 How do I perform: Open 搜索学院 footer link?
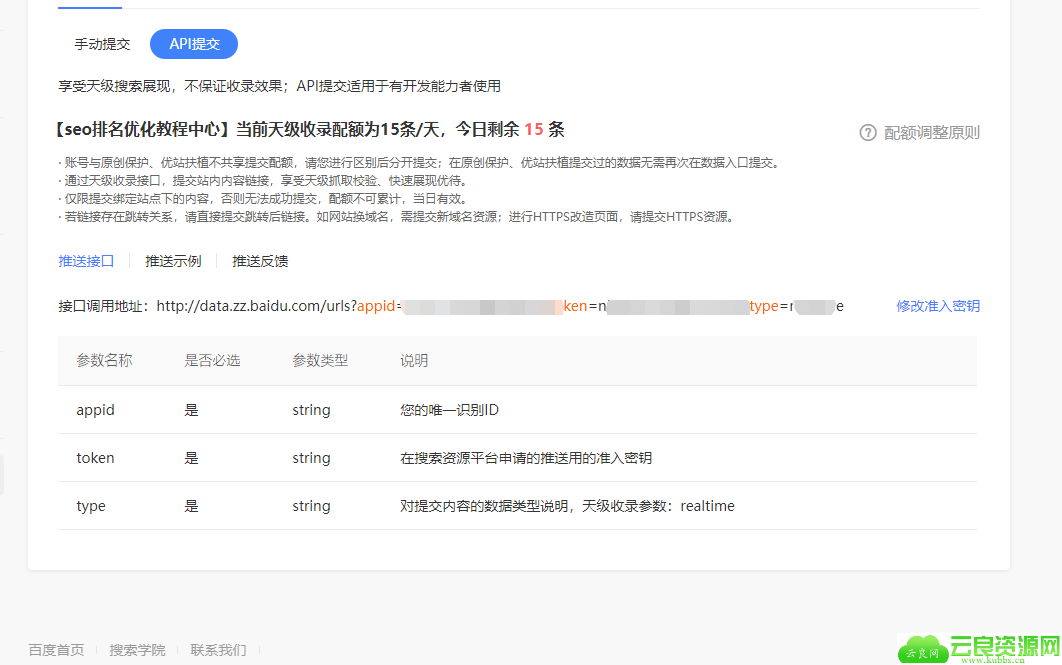137,650
